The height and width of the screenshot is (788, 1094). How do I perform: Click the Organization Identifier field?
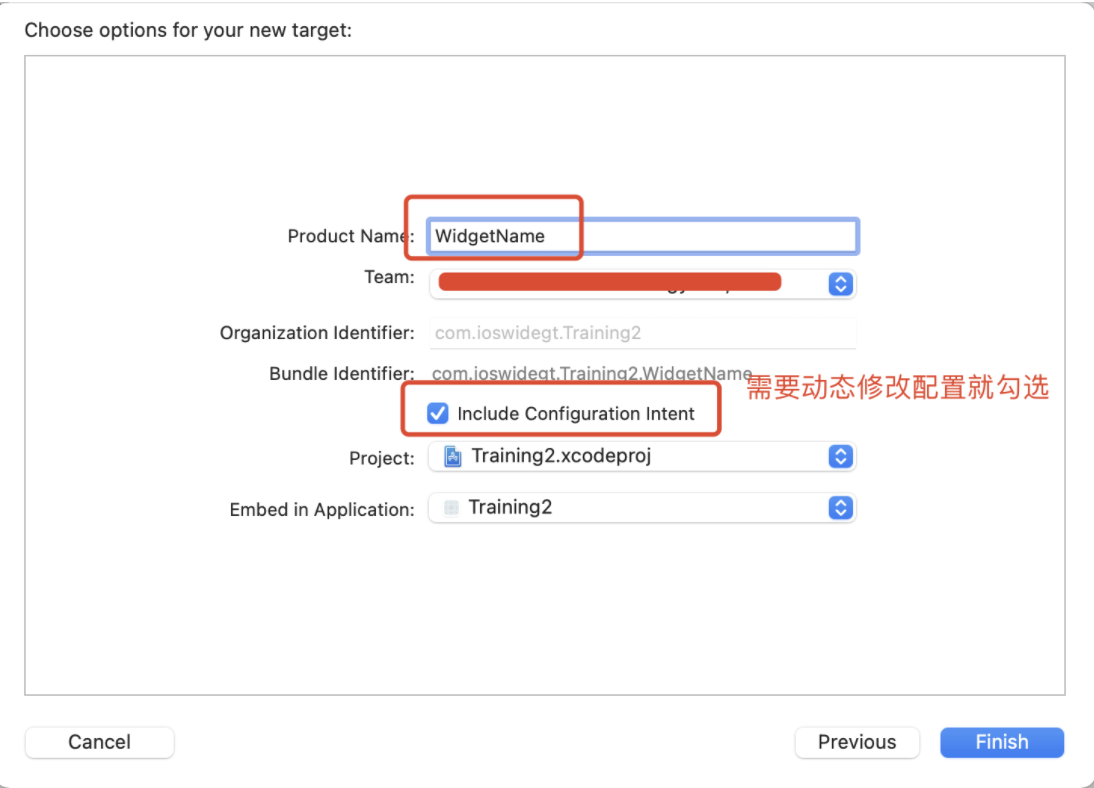(x=642, y=333)
